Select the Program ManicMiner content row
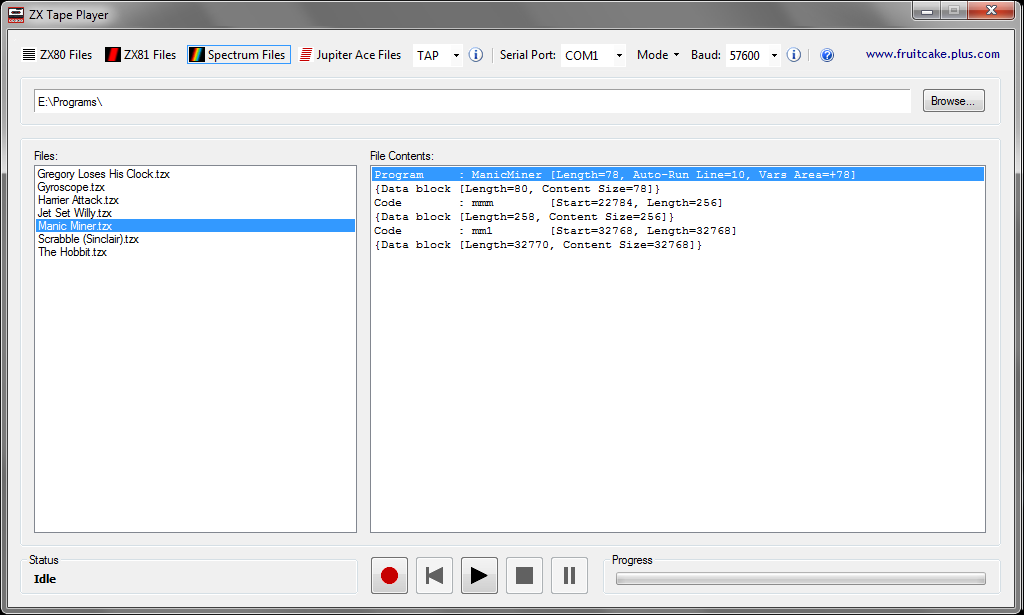The height and width of the screenshot is (615, 1024). (x=678, y=174)
